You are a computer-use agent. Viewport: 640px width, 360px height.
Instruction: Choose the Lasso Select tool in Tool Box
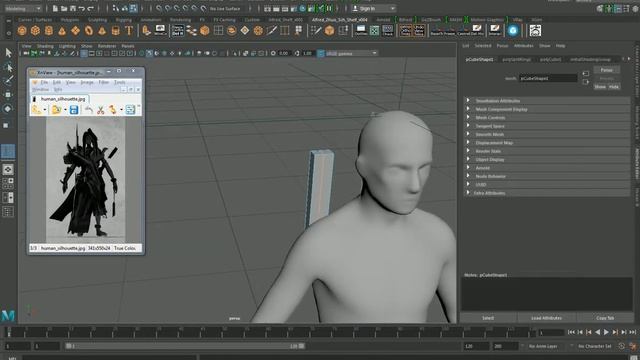pos(8,67)
